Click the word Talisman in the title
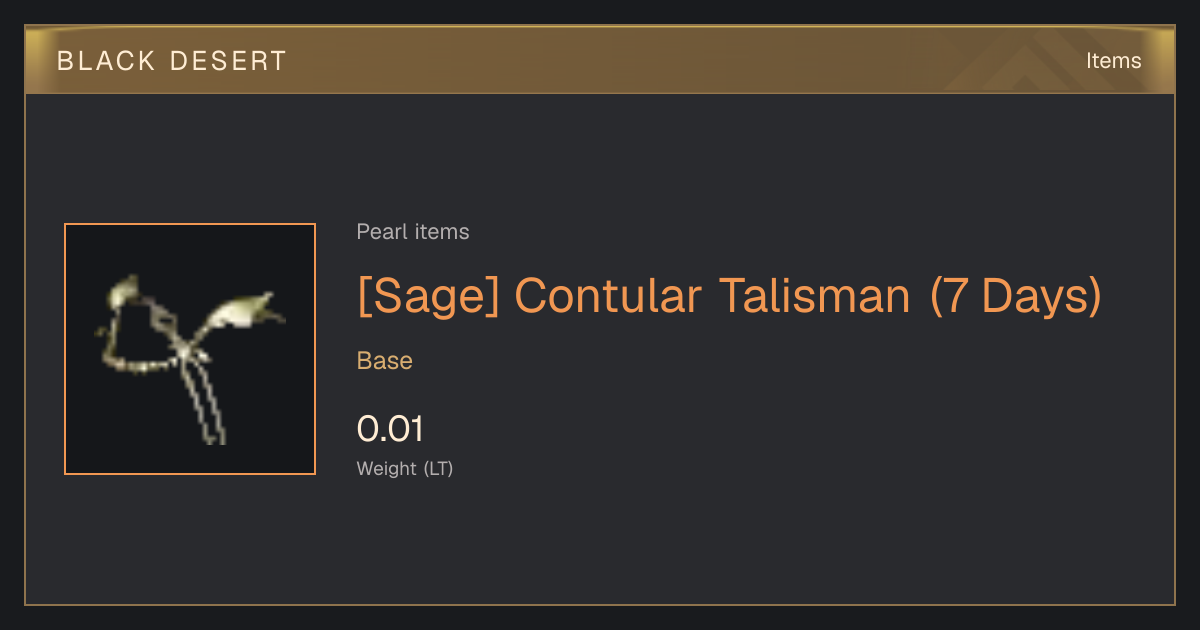1200x630 pixels. 815,295
